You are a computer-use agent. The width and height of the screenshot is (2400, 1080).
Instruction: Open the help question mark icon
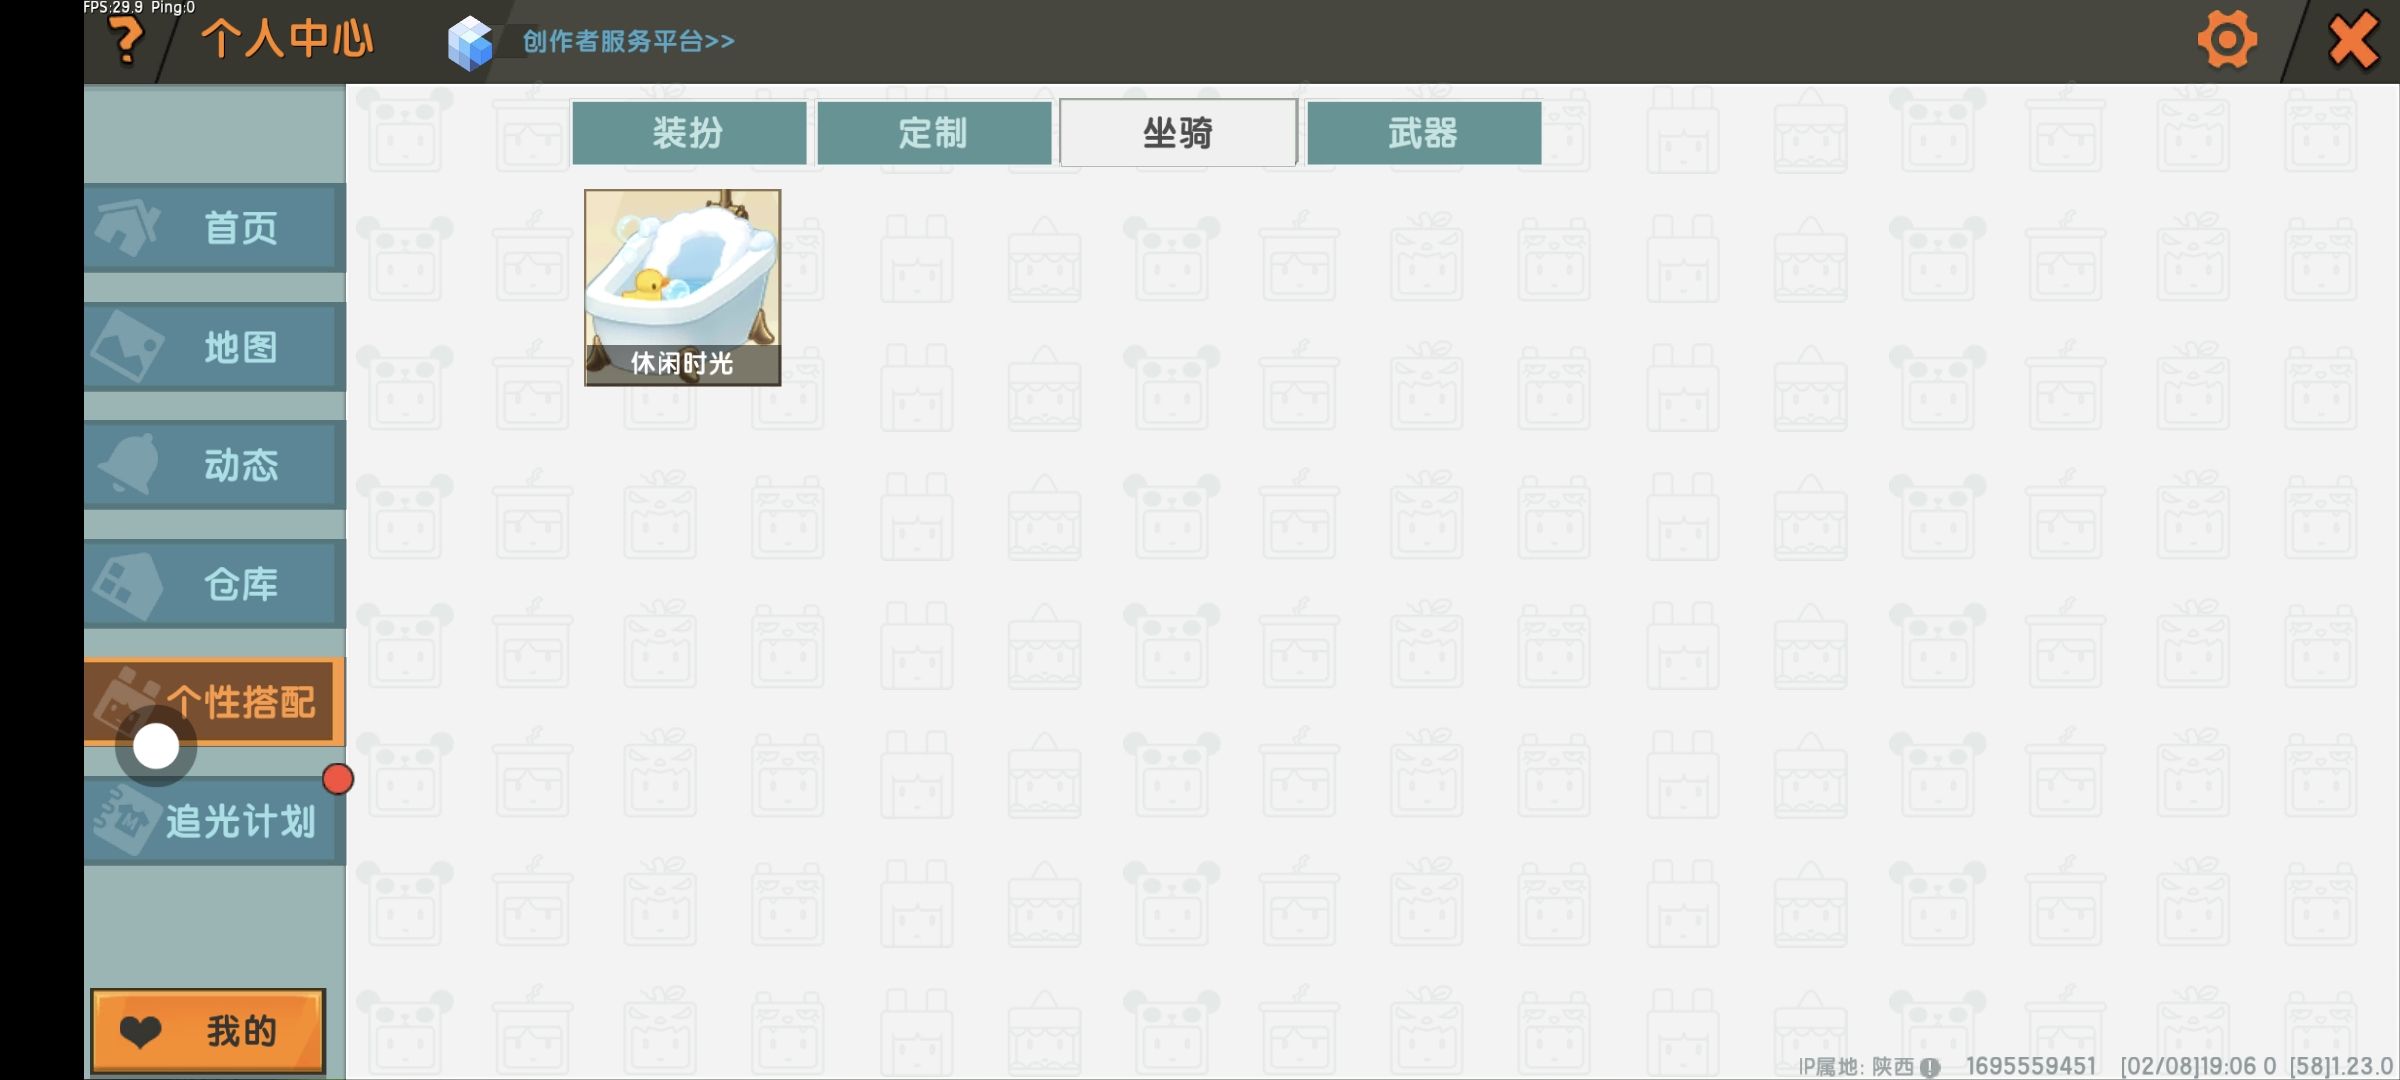click(x=126, y=42)
